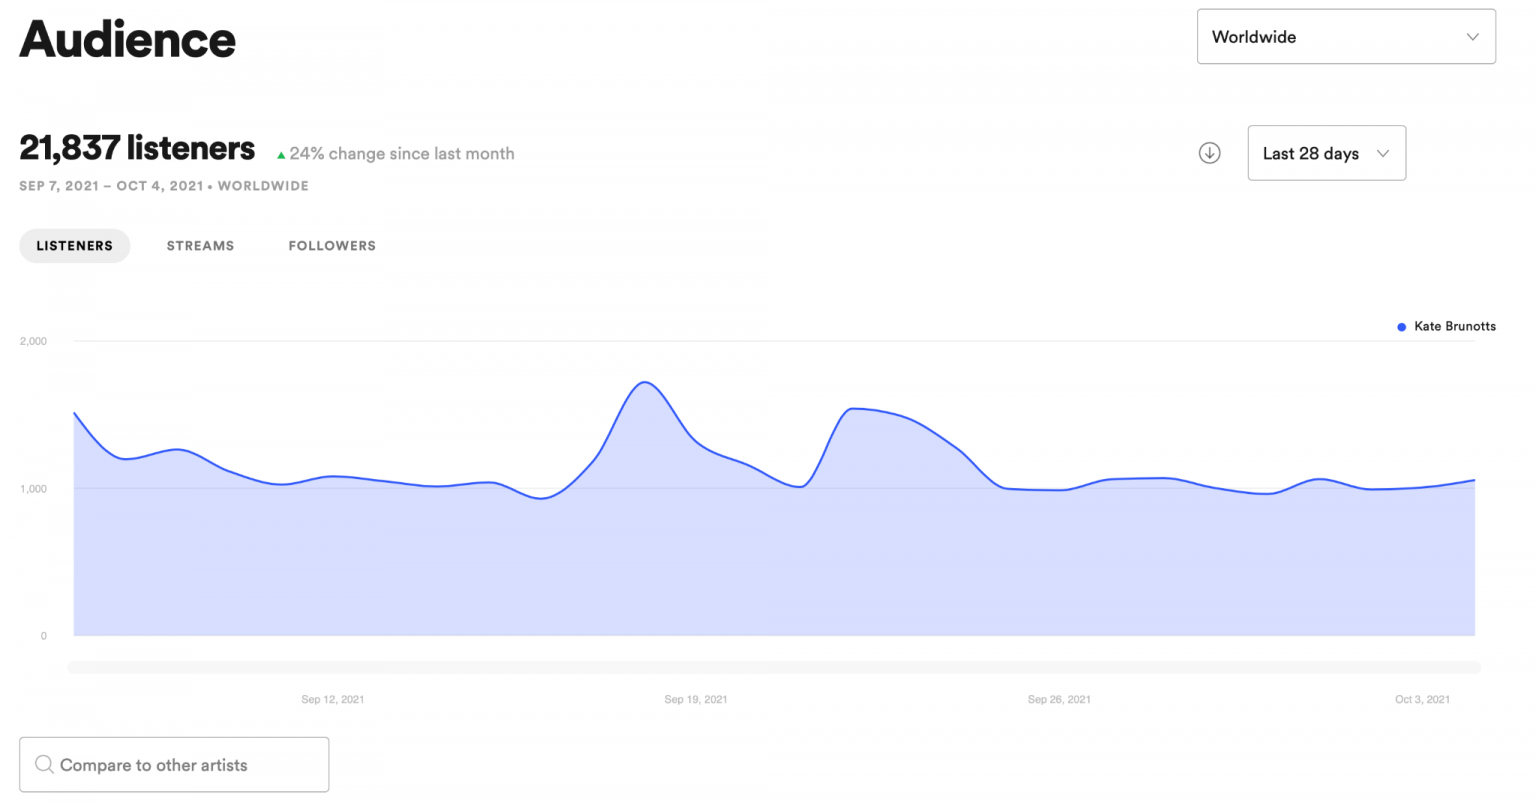Switch to the Streams tab

pos(200,246)
